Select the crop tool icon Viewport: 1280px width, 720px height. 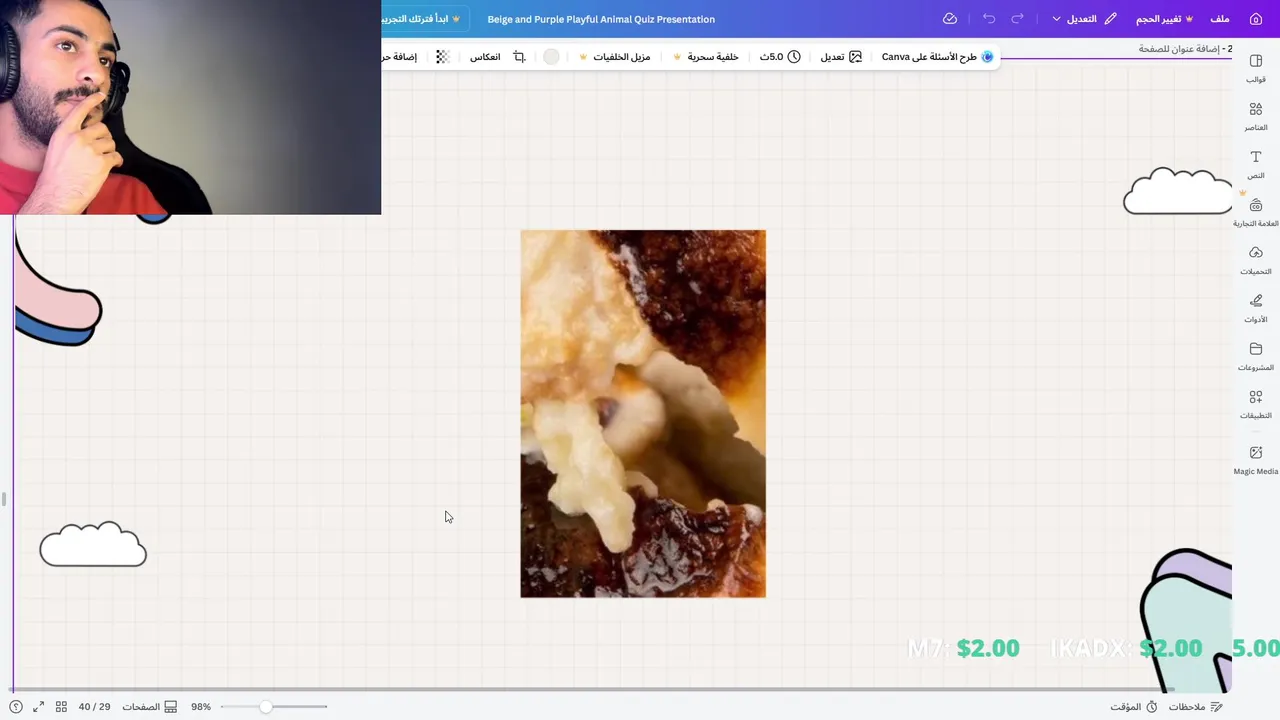tap(519, 57)
